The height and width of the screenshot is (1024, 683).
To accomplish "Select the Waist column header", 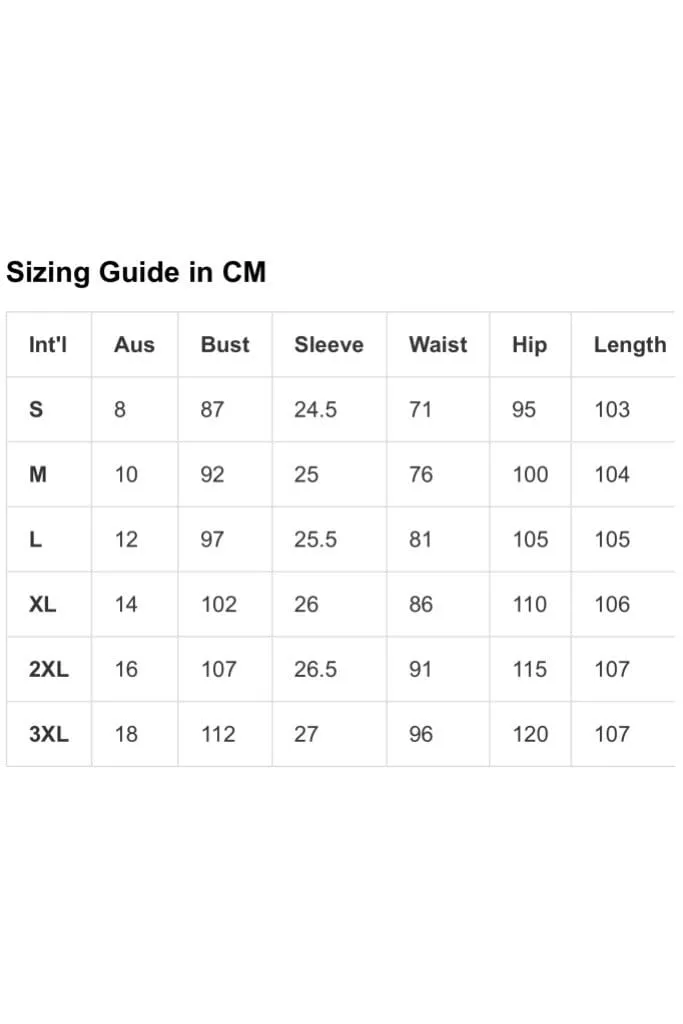I will (438, 344).
